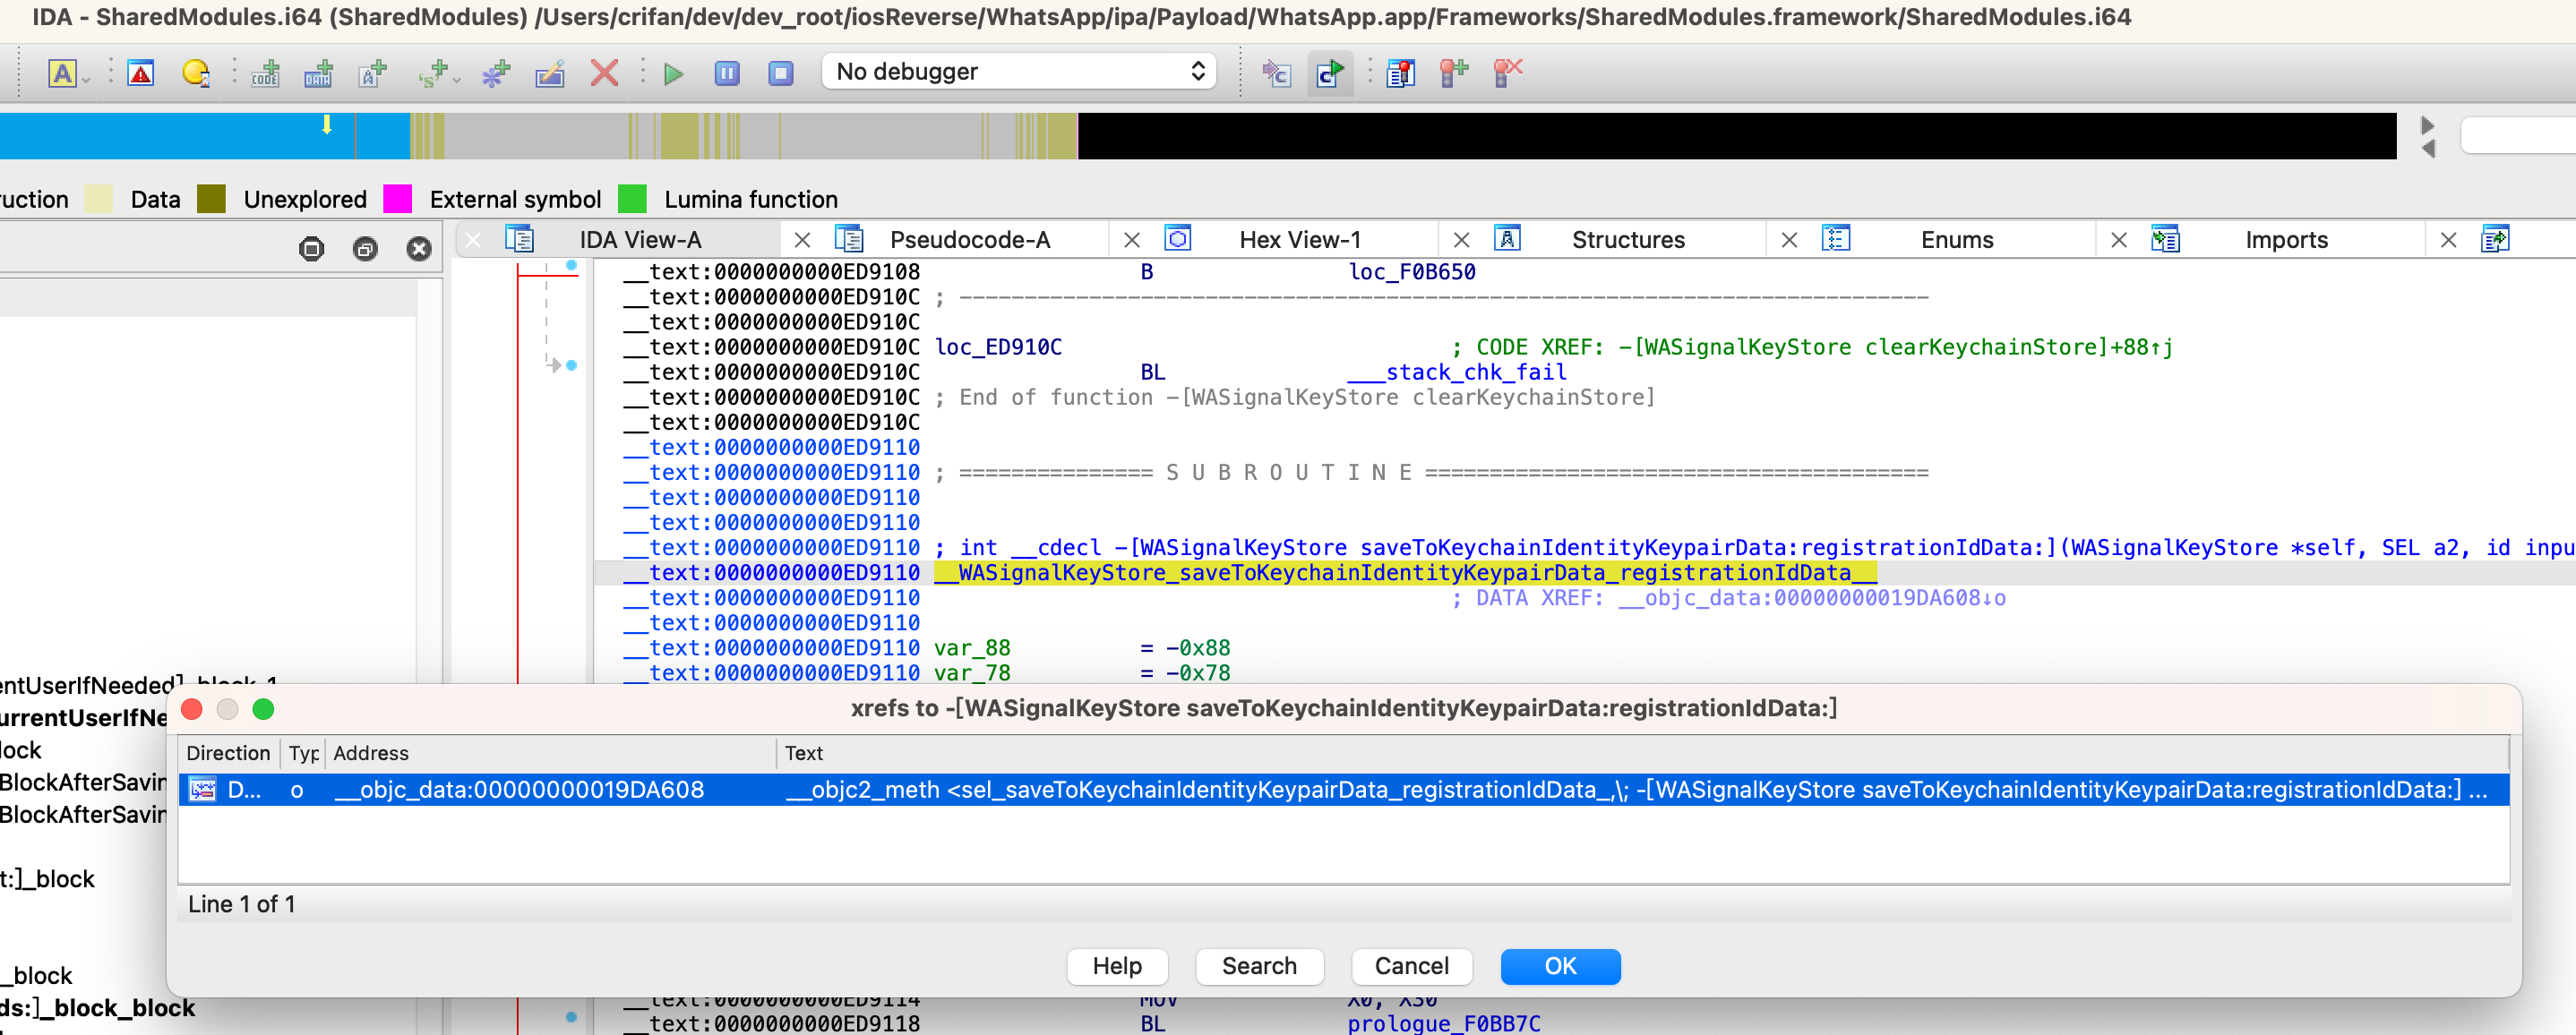Click the Direction column header in xrefs dialog
Viewport: 2576px width, 1035px height.
(228, 753)
